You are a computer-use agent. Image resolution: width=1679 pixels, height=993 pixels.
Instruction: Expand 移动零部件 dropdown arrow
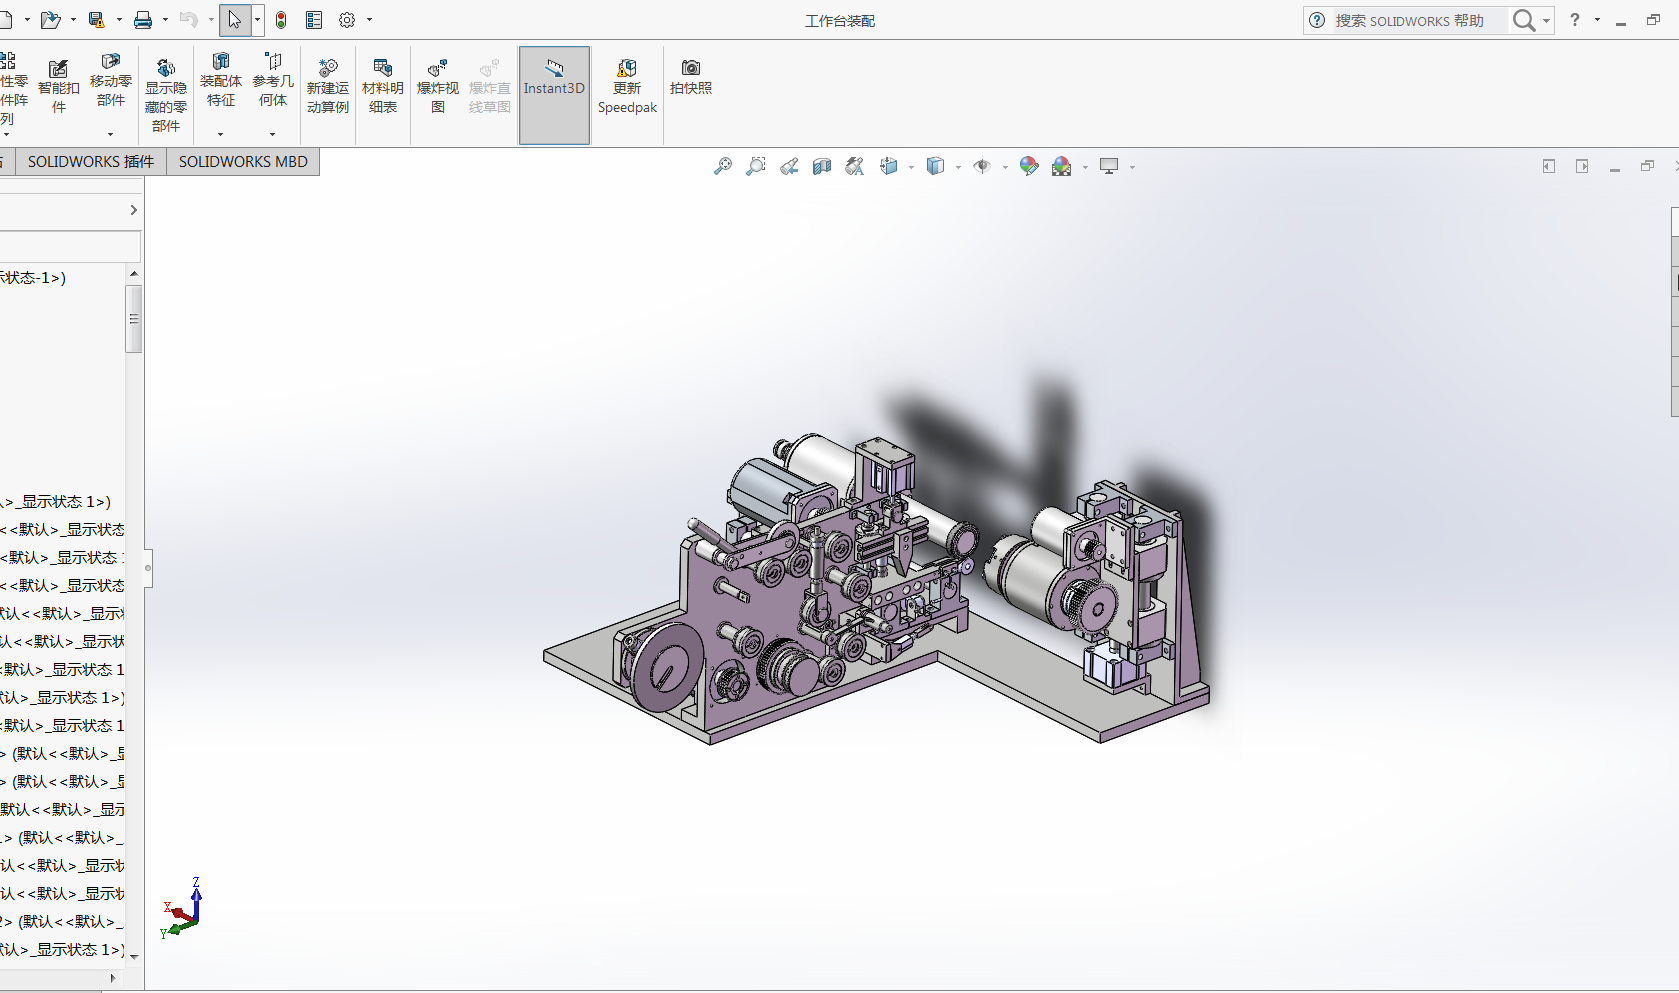click(x=111, y=134)
